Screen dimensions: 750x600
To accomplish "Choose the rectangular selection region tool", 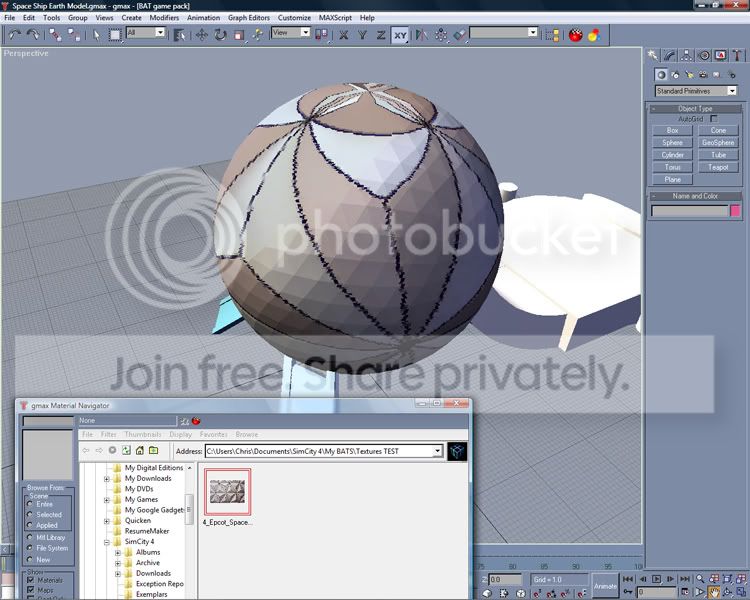I will tap(115, 35).
